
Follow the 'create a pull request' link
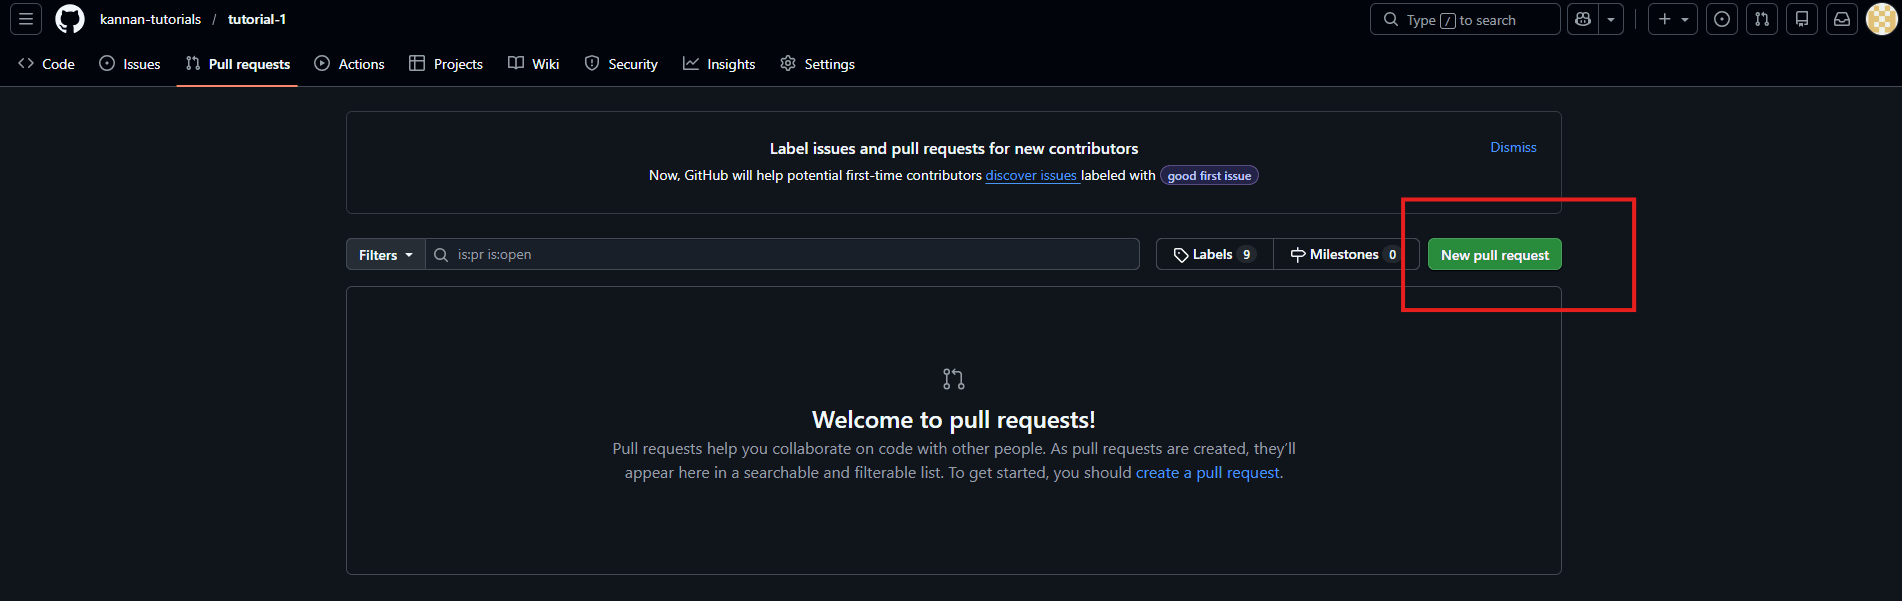click(1207, 473)
